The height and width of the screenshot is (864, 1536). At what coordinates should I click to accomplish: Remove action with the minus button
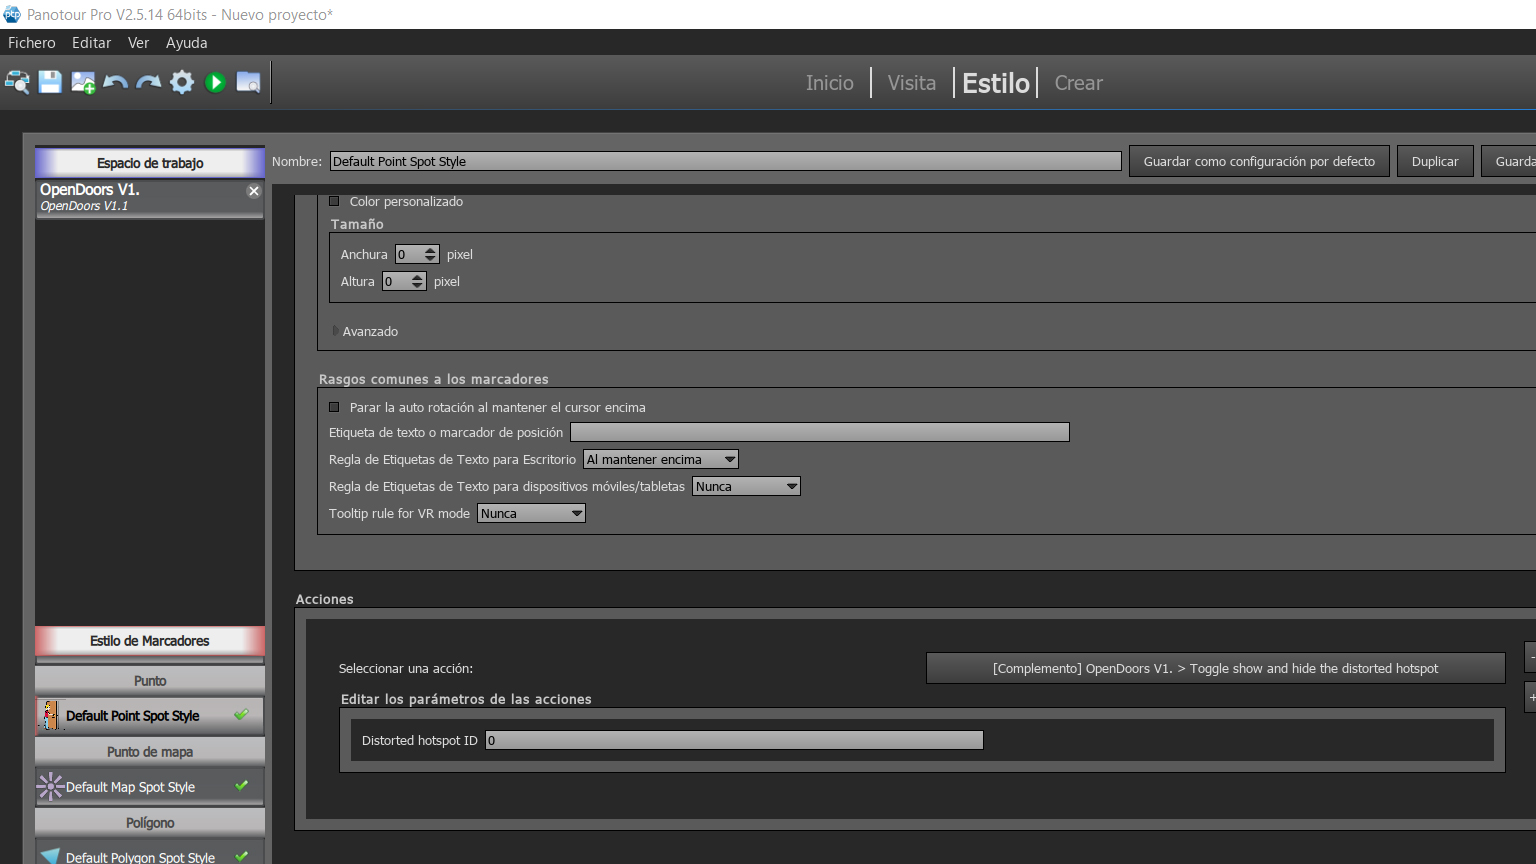coord(1530,656)
